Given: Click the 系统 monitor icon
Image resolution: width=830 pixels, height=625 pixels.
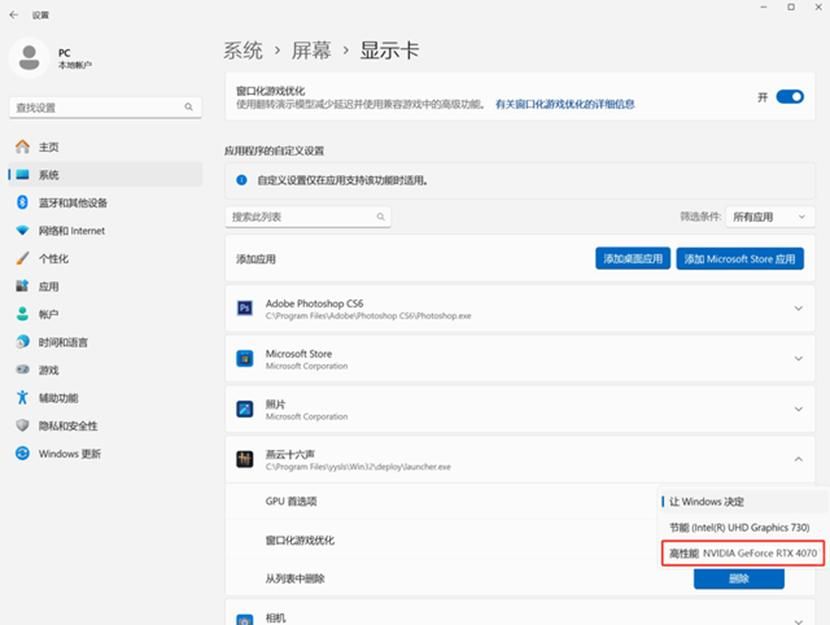Looking at the screenshot, I should click(22, 175).
